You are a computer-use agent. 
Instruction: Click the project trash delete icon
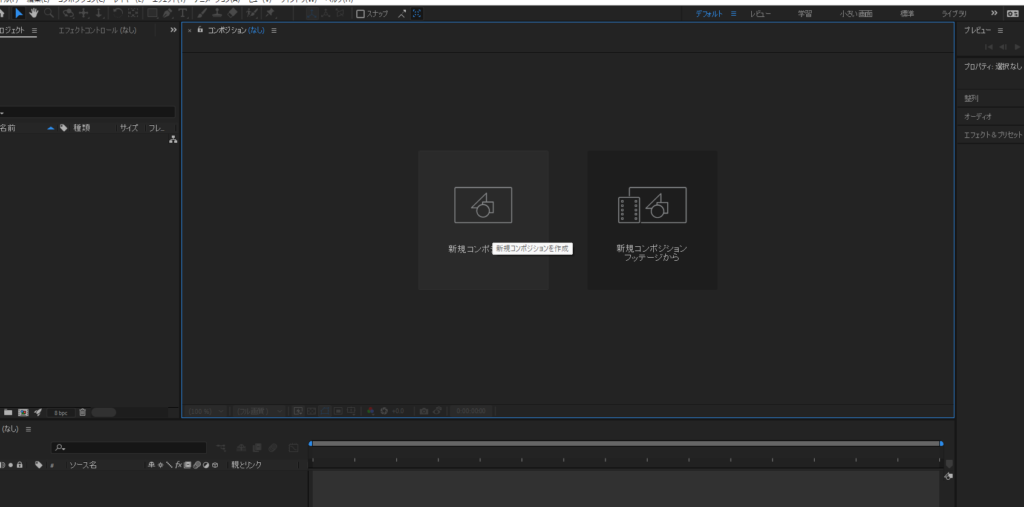pyautogui.click(x=83, y=412)
